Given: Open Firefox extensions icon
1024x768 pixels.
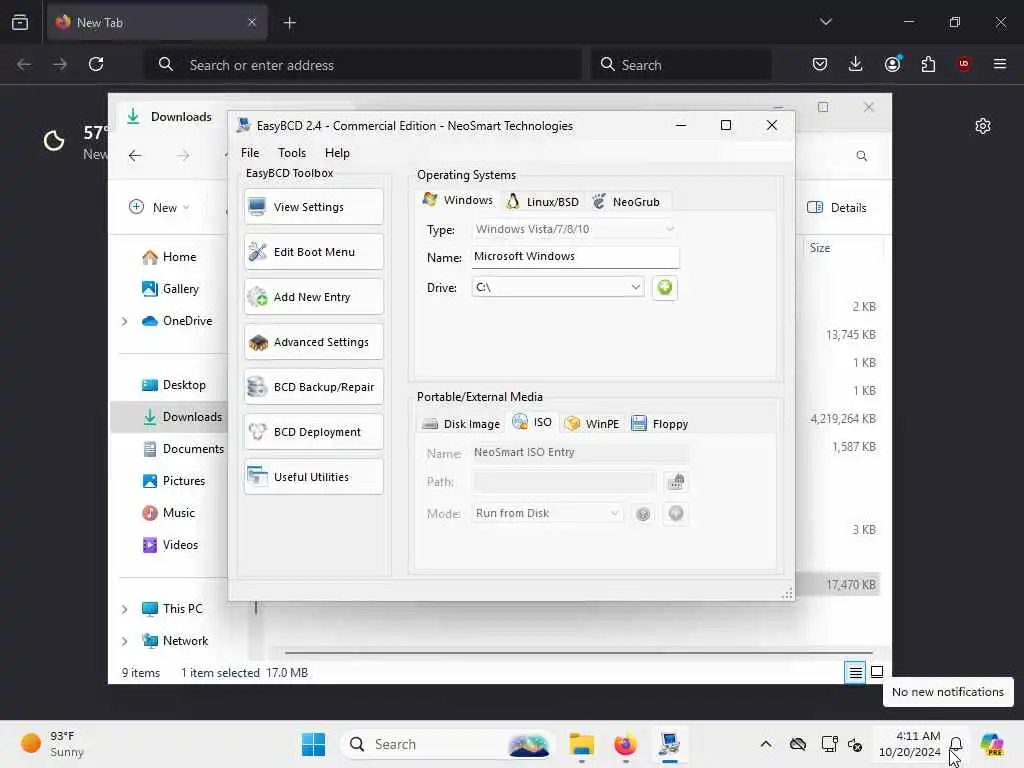Looking at the screenshot, I should (x=928, y=64).
